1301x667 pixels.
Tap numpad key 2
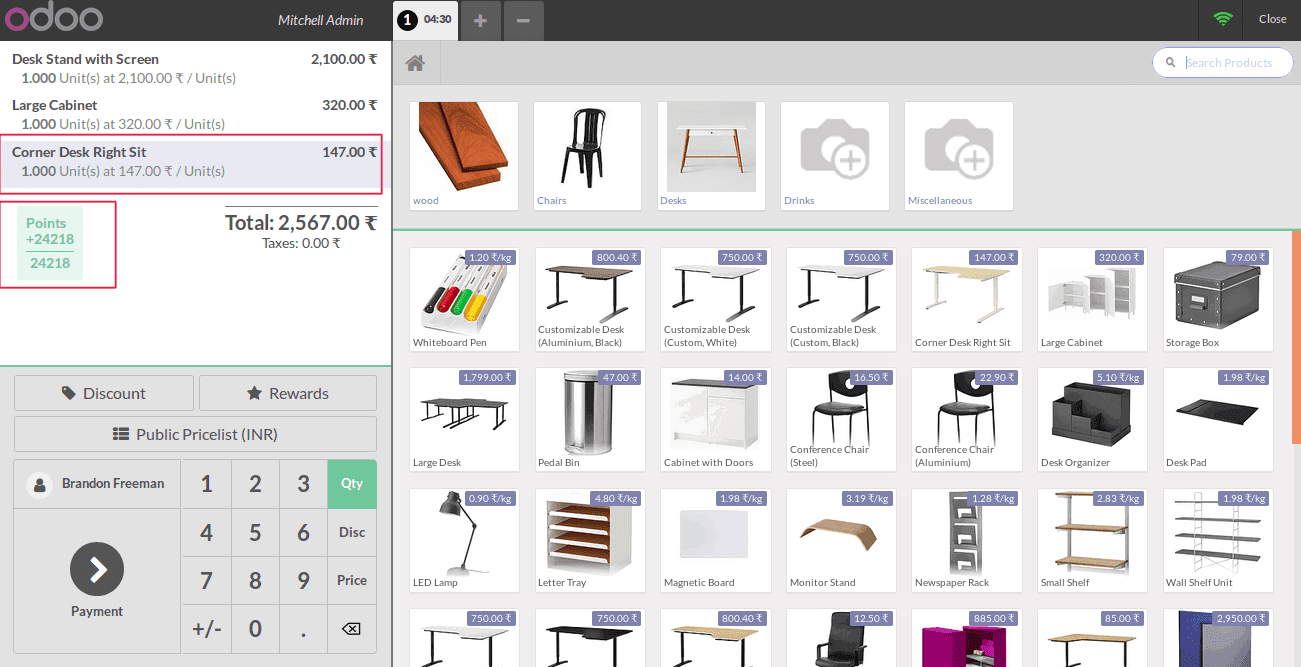tap(255, 484)
